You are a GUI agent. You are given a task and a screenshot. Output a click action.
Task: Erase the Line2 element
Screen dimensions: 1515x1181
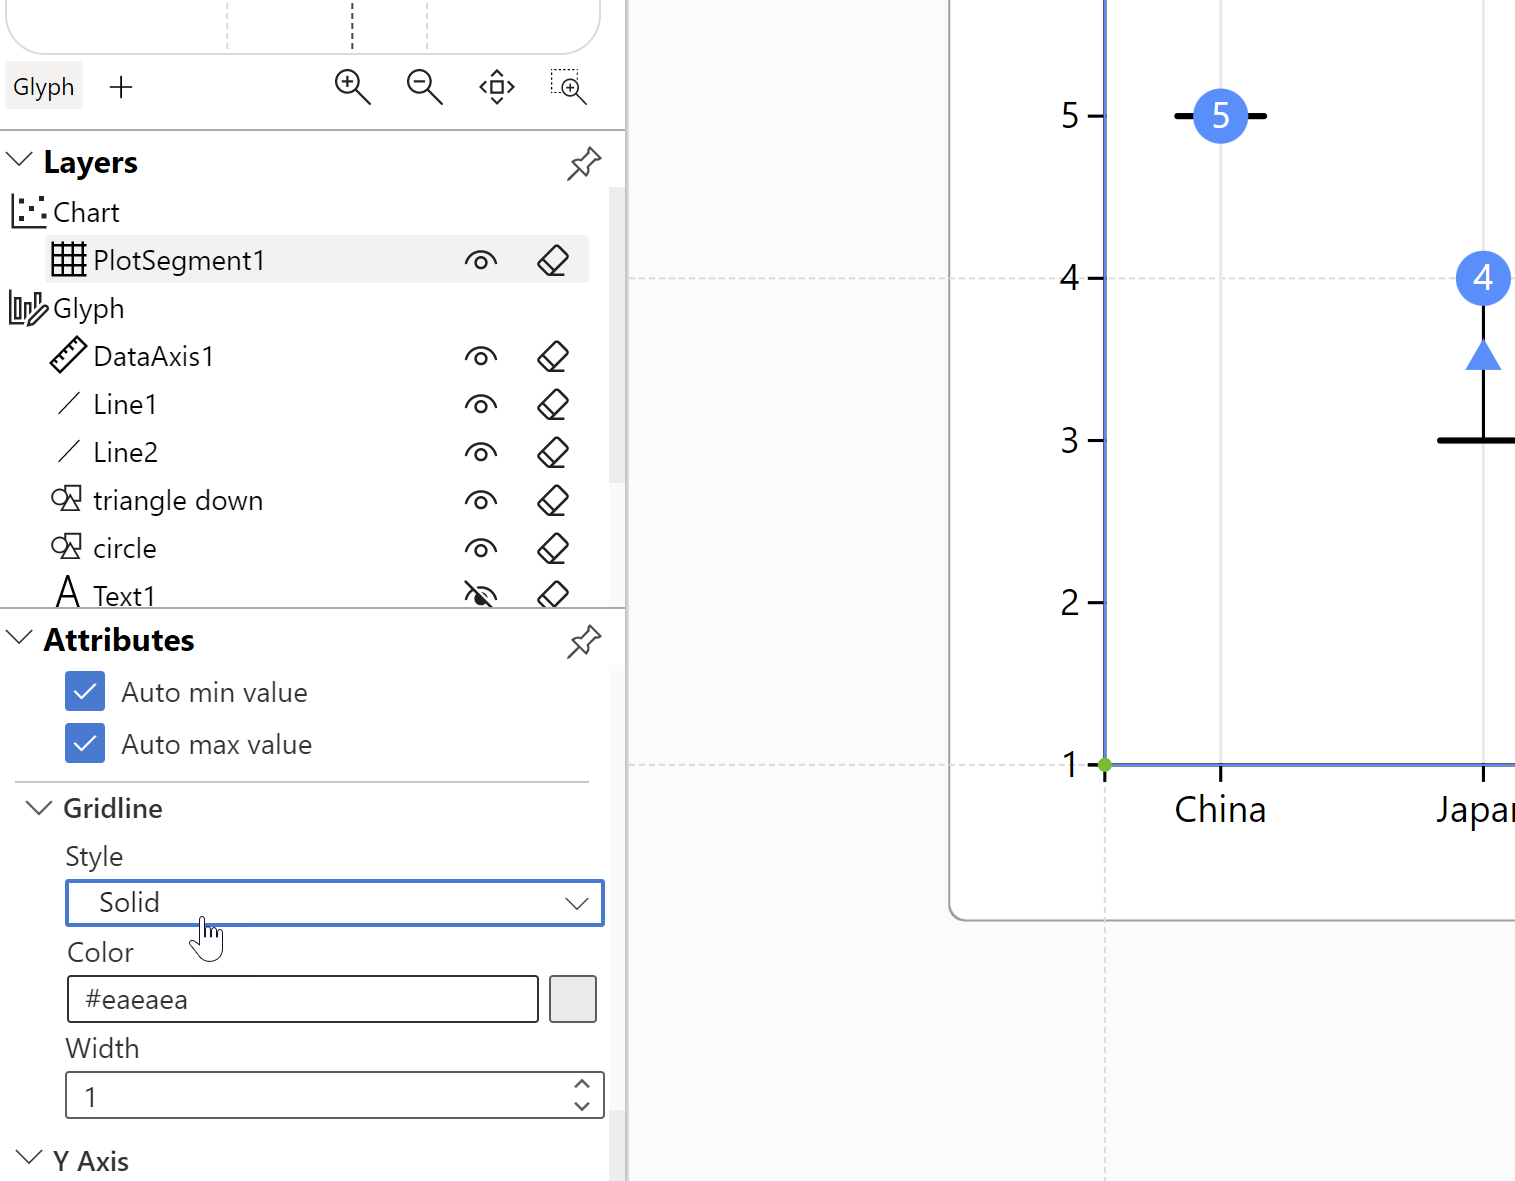click(x=552, y=452)
